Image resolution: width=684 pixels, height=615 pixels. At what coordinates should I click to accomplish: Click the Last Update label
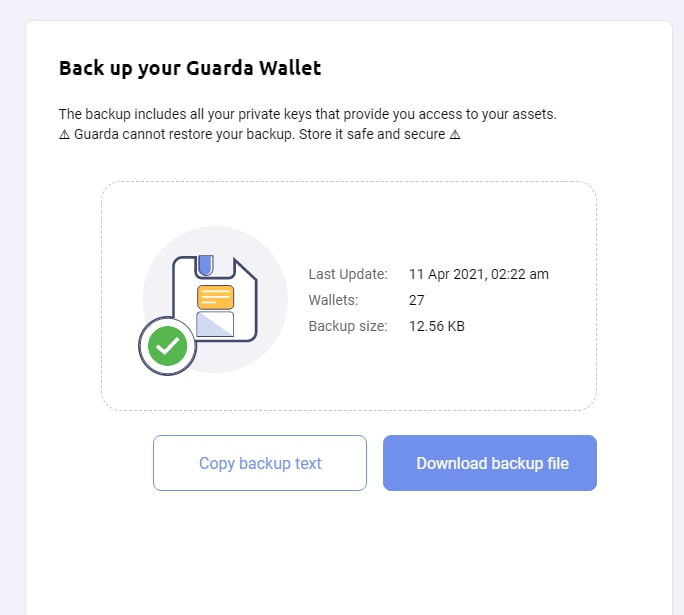pyautogui.click(x=348, y=274)
